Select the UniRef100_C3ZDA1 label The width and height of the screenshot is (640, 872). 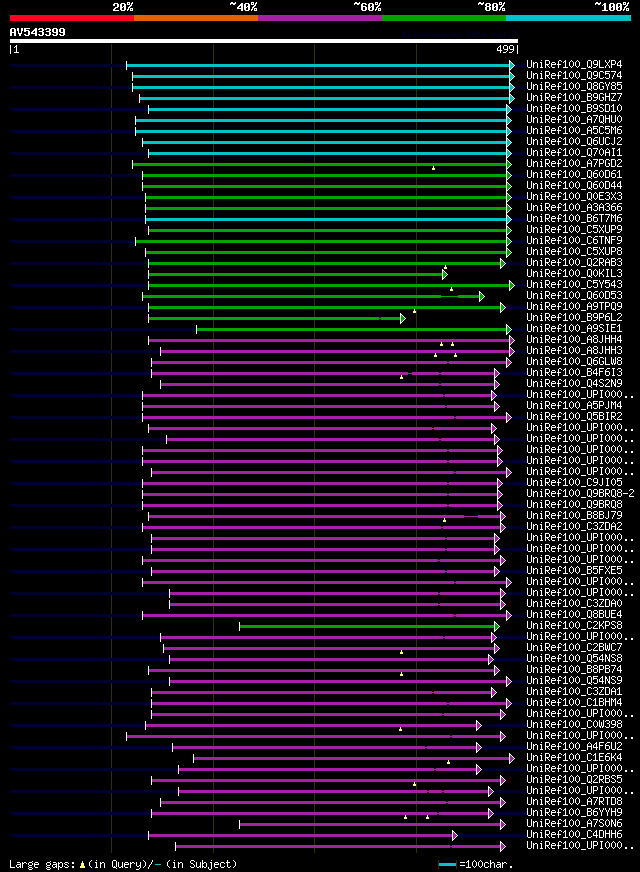point(574,691)
